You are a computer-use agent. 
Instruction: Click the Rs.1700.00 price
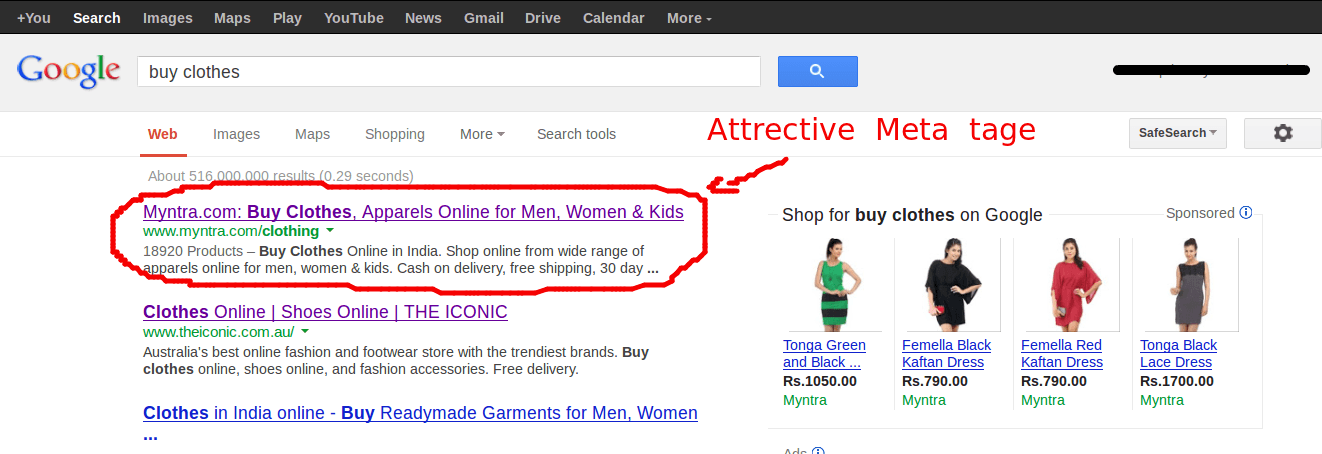pos(1177,381)
